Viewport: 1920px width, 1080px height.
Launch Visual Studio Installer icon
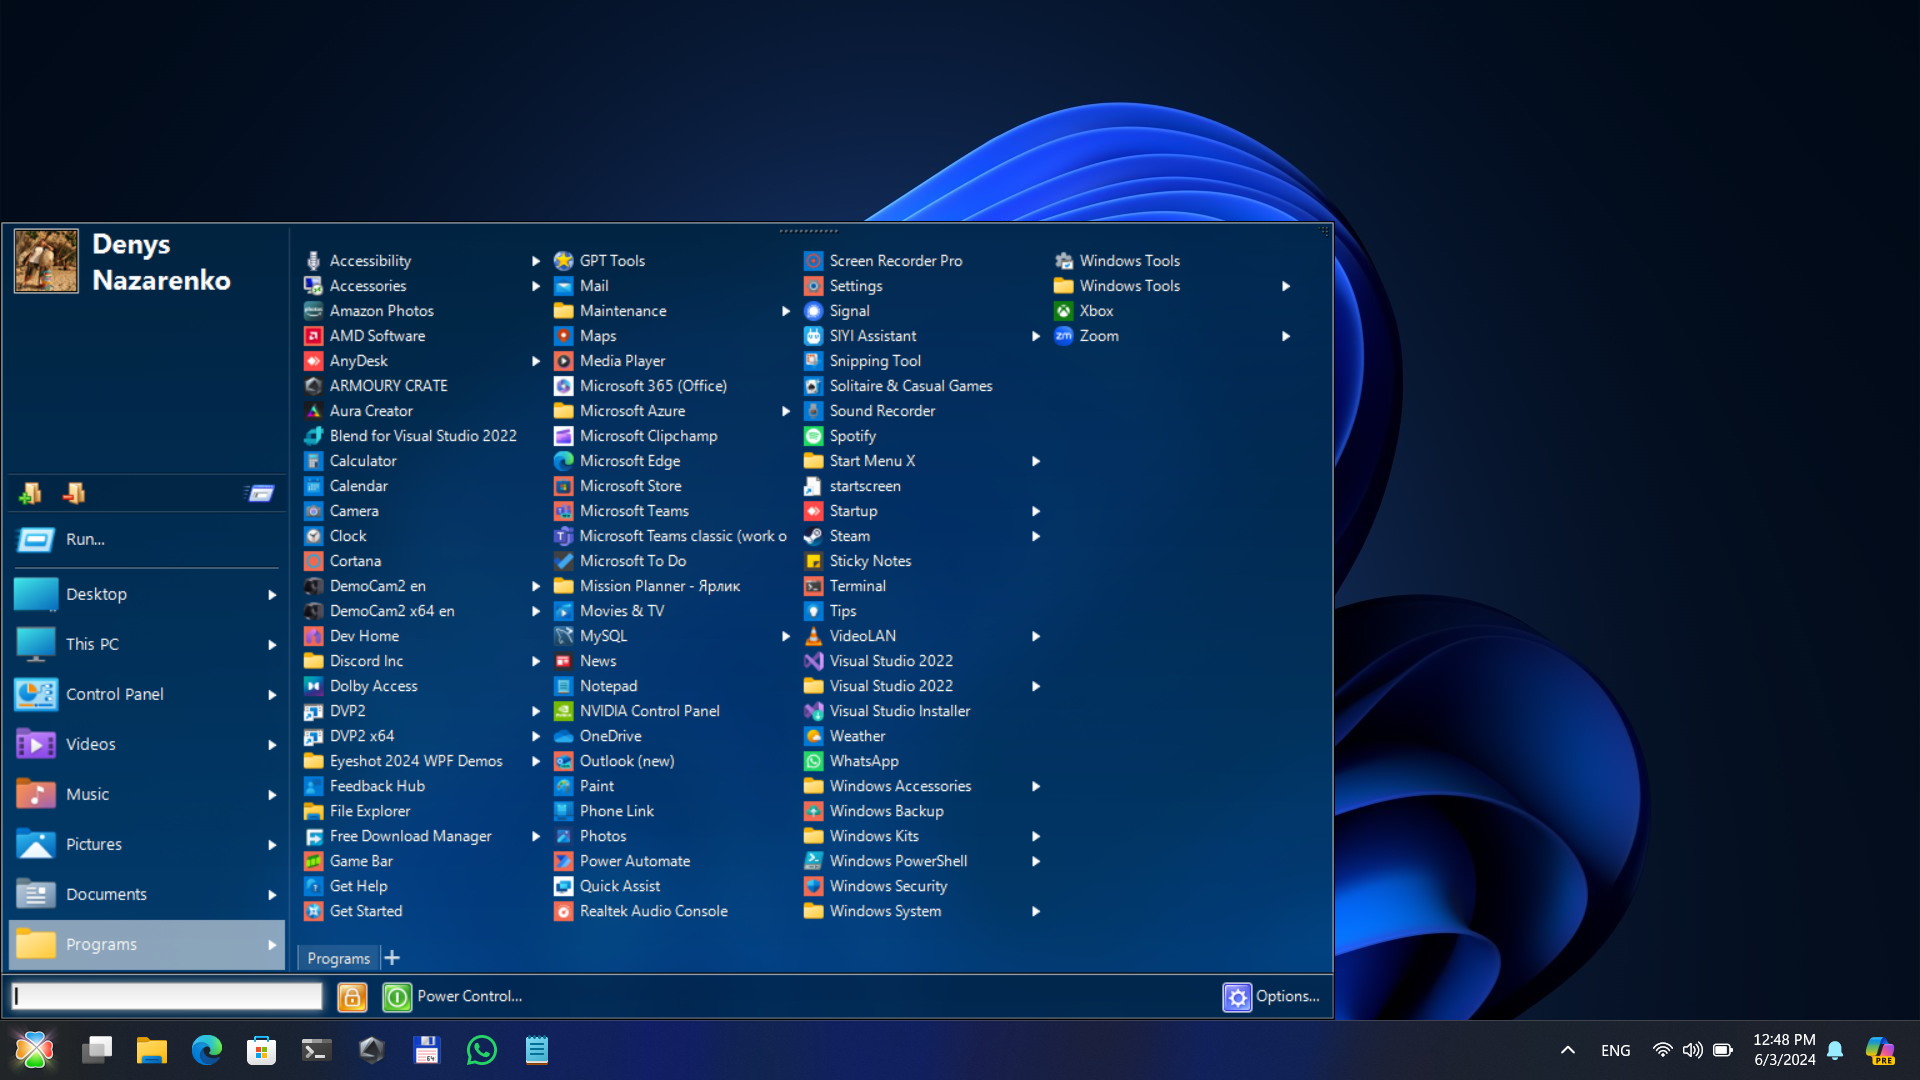(x=813, y=711)
